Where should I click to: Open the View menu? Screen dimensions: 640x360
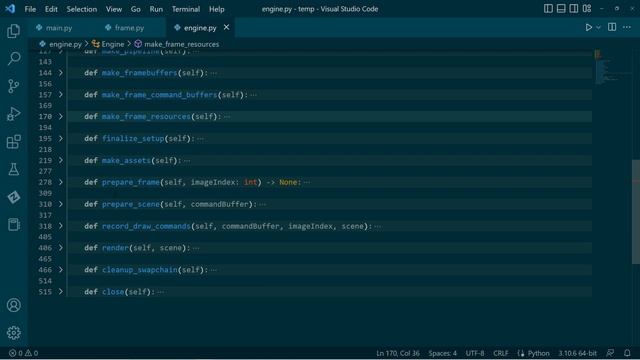[113, 9]
